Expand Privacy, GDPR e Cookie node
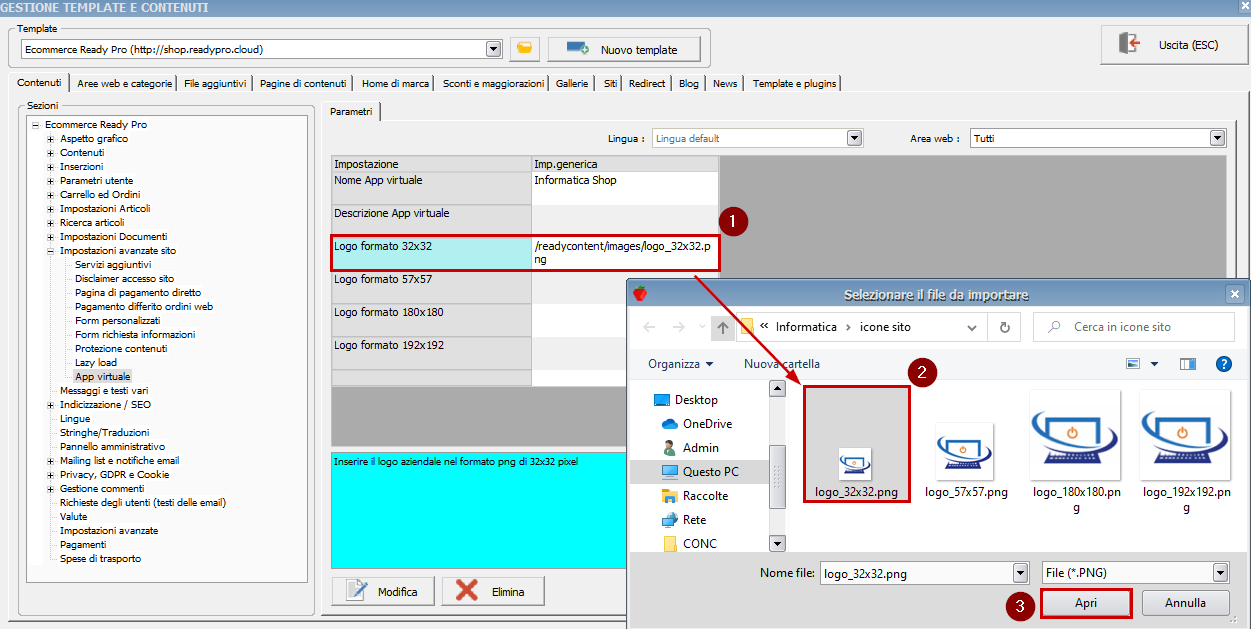Image resolution: width=1251 pixels, height=629 pixels. [51, 475]
